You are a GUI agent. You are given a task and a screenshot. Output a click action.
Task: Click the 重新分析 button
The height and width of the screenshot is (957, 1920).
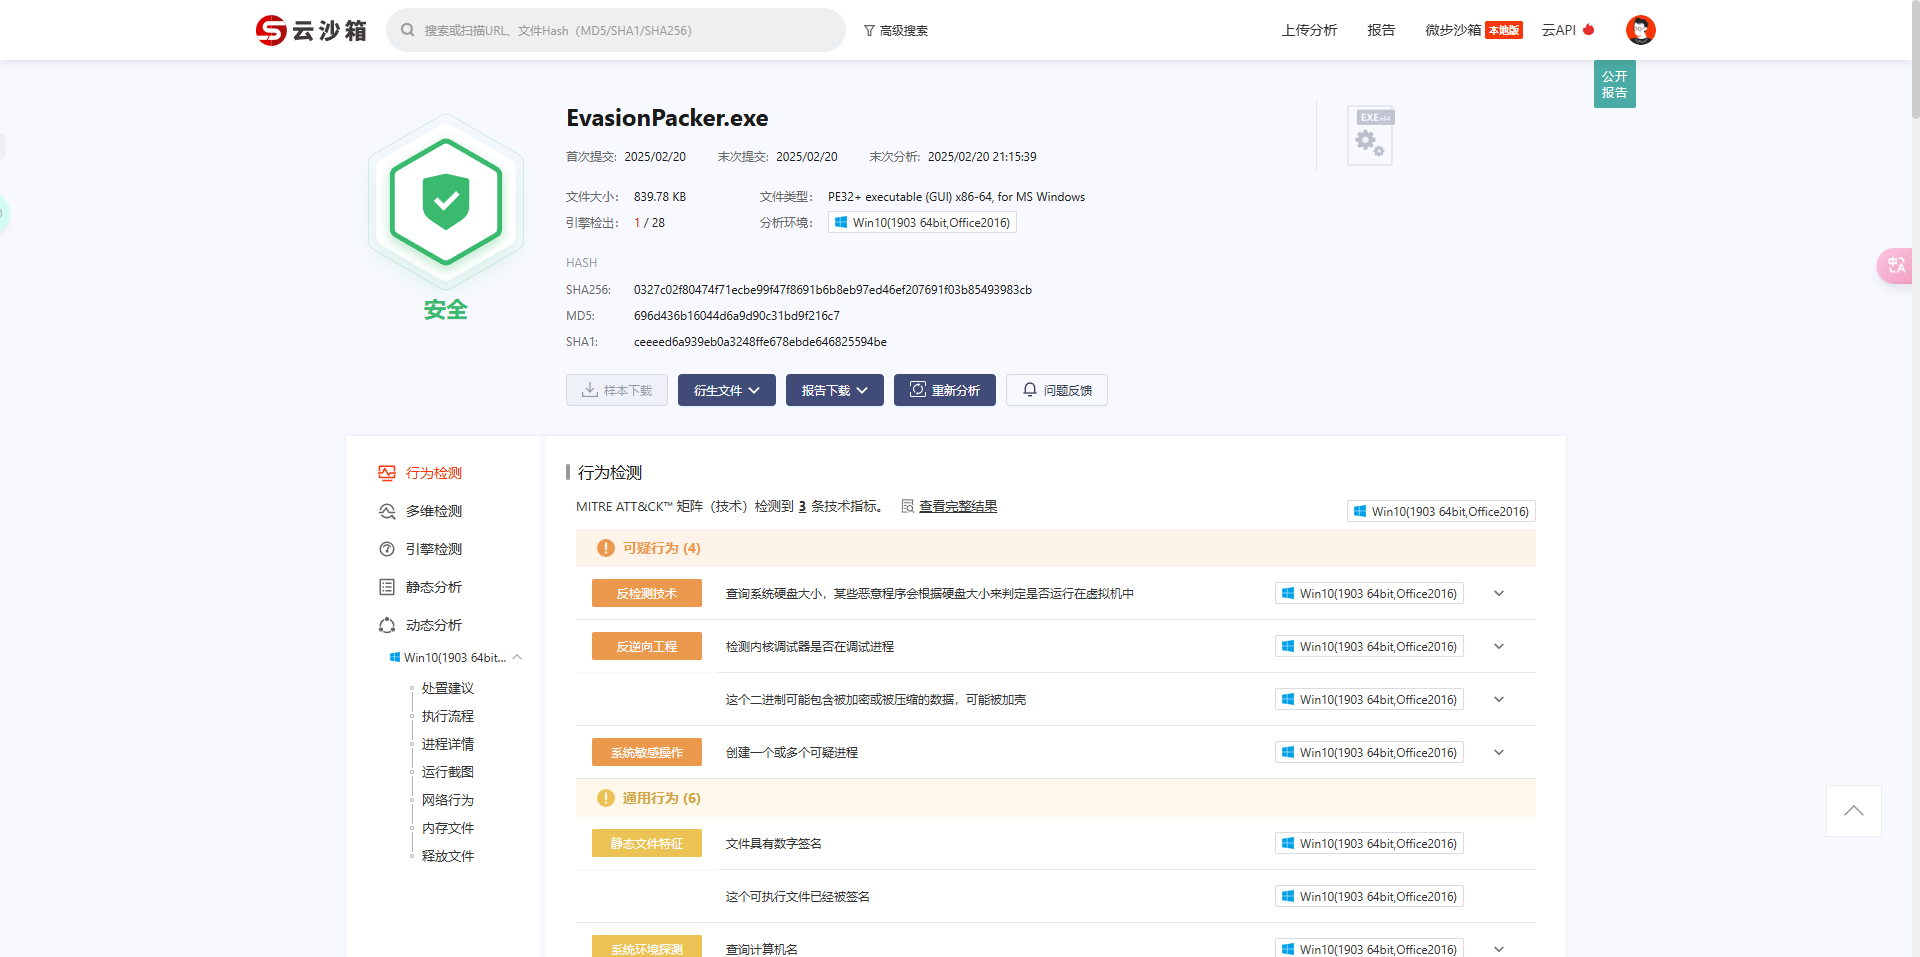point(945,390)
